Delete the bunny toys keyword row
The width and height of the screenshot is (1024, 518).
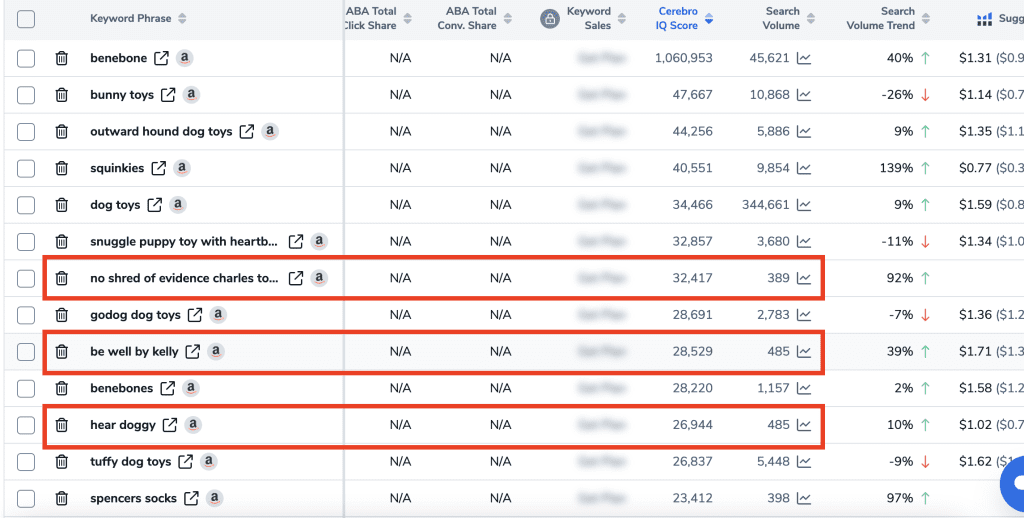click(61, 95)
